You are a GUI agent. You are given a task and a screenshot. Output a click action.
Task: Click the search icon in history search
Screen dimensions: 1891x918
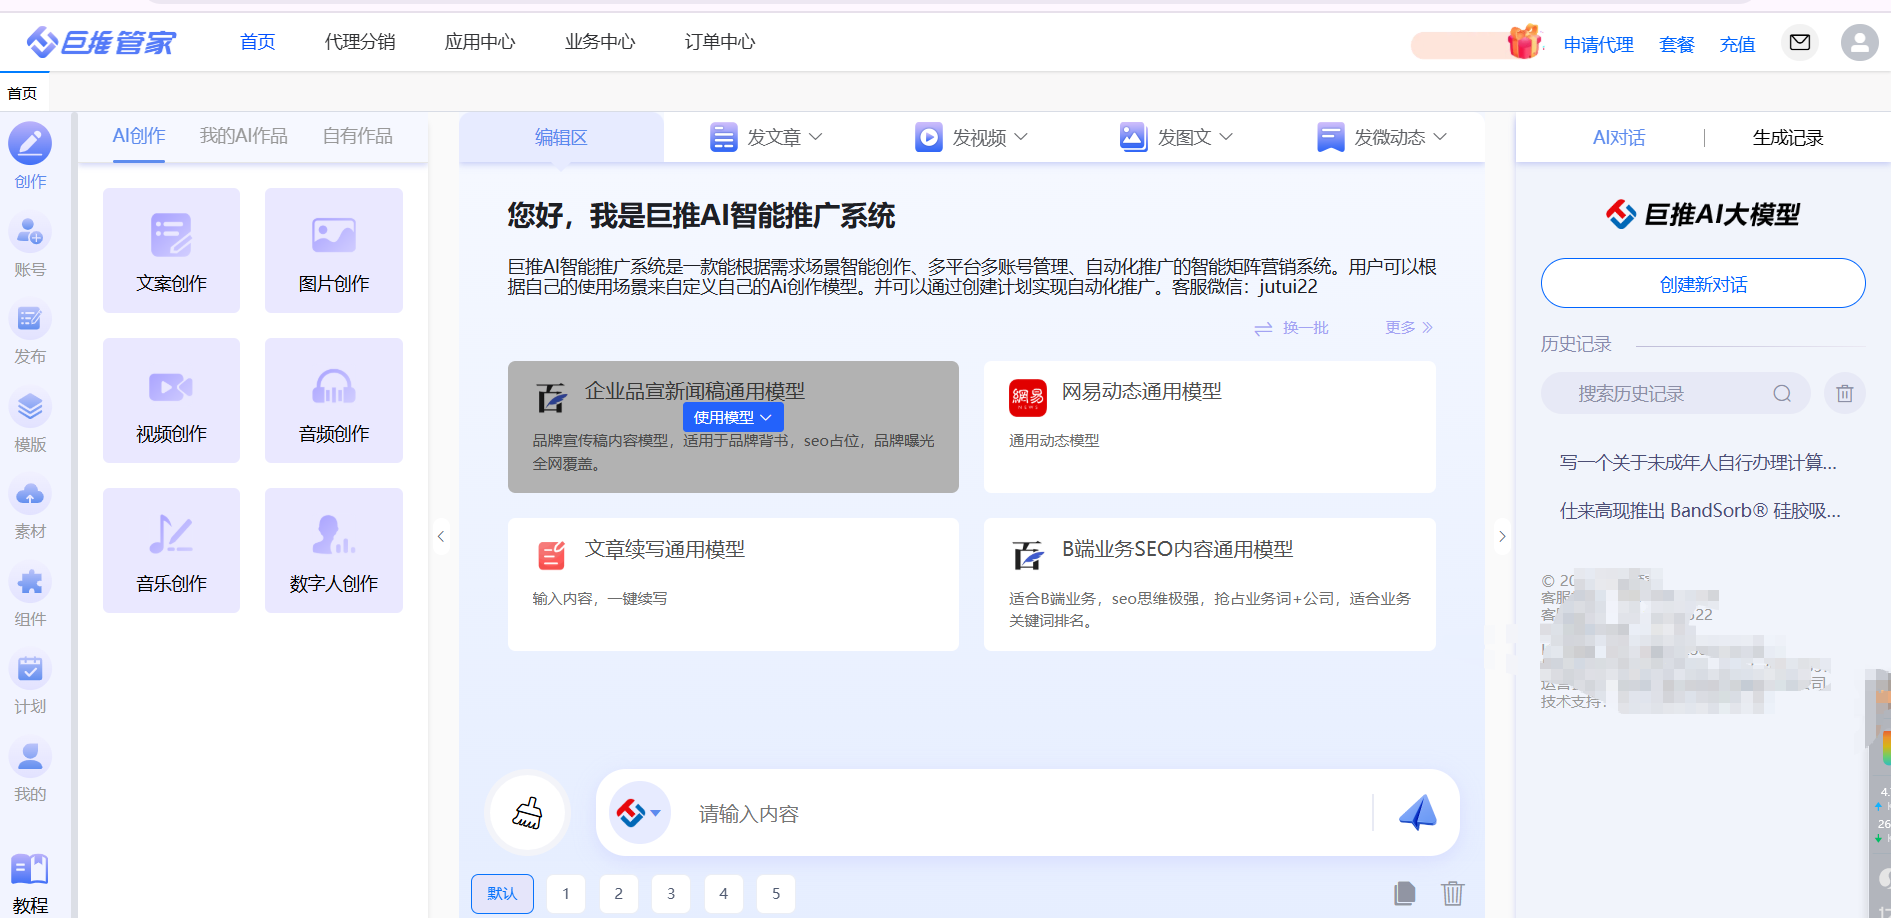click(1782, 393)
